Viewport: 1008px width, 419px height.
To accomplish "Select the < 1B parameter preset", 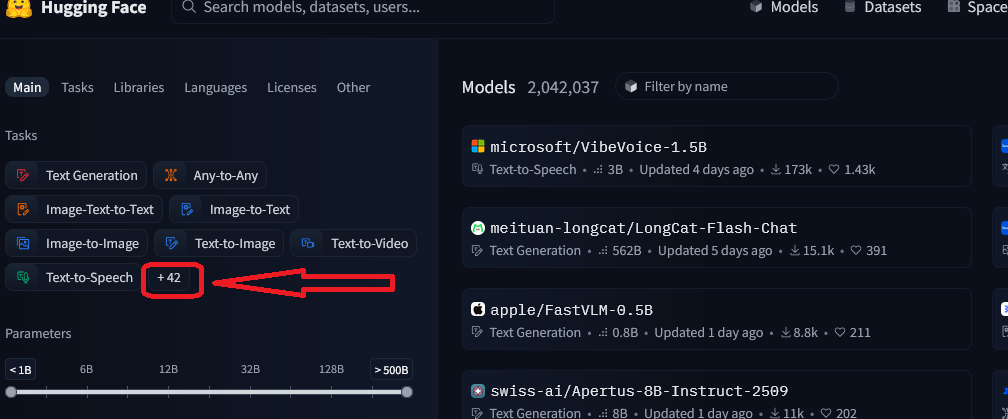I will pos(21,370).
